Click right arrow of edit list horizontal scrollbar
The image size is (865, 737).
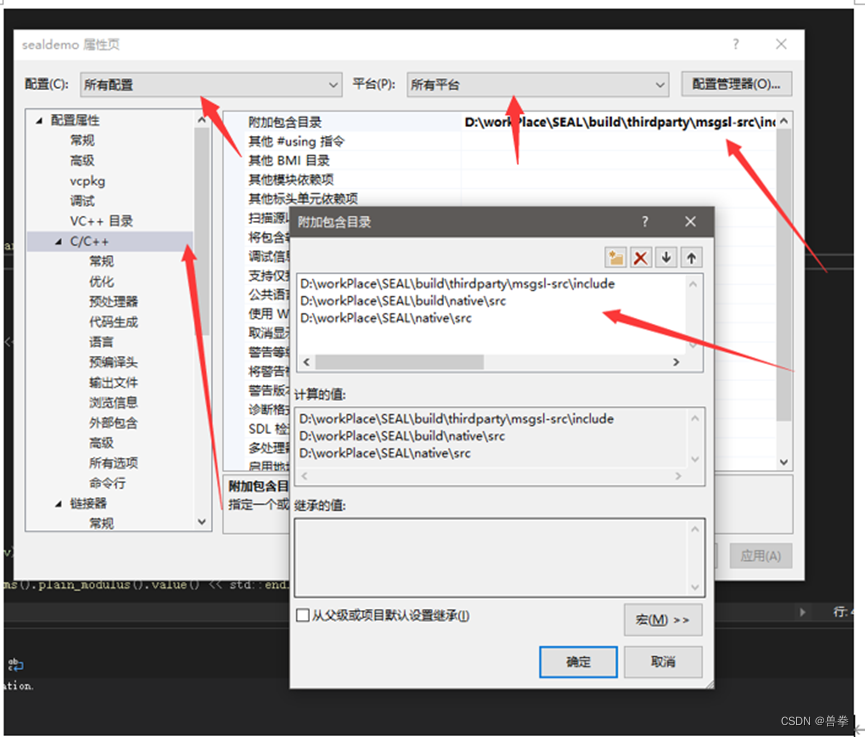[x=676, y=362]
